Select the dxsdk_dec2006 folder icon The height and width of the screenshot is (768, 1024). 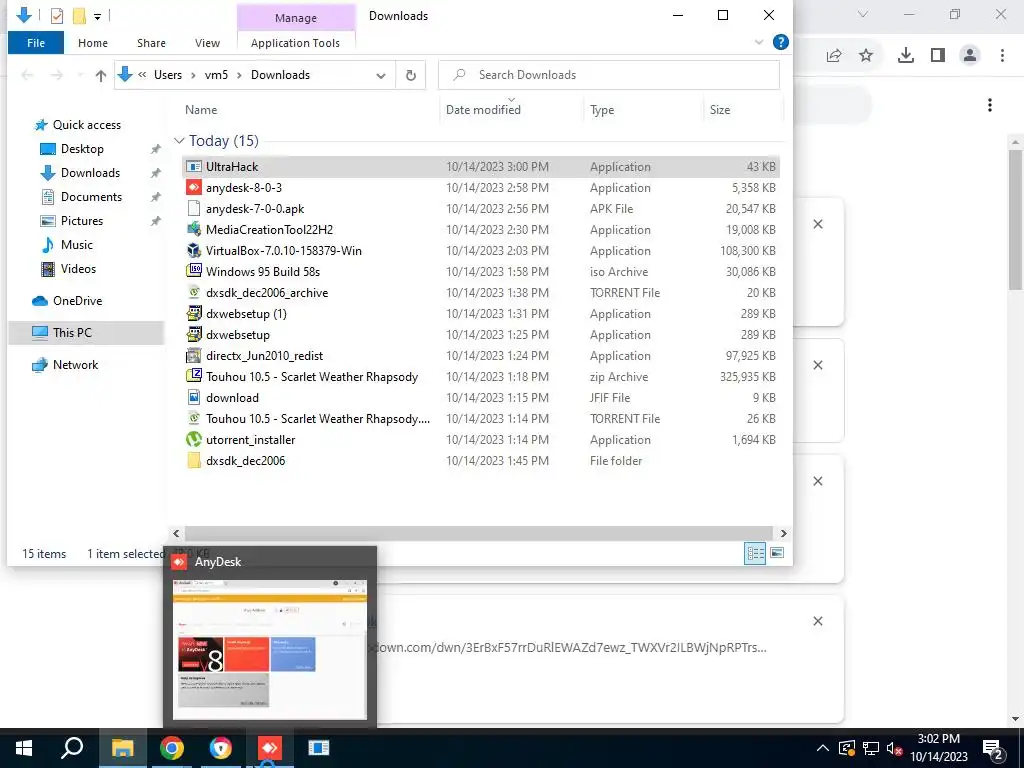[193, 460]
